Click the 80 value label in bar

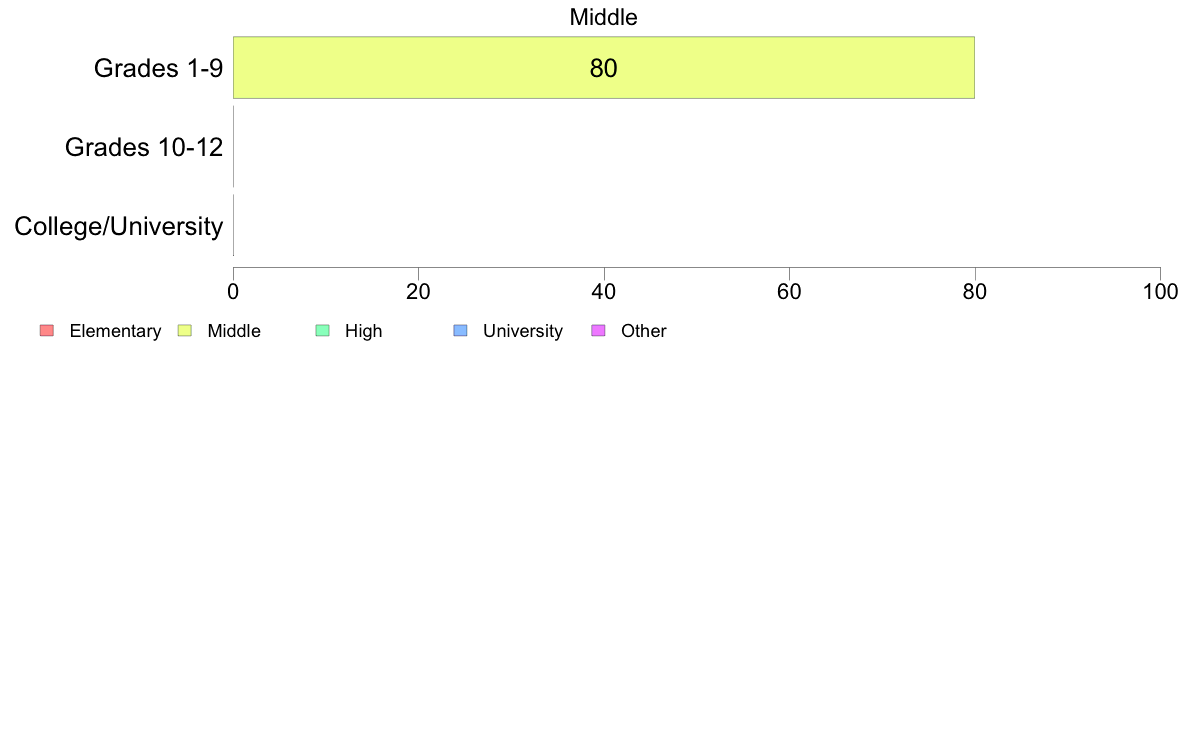[604, 68]
